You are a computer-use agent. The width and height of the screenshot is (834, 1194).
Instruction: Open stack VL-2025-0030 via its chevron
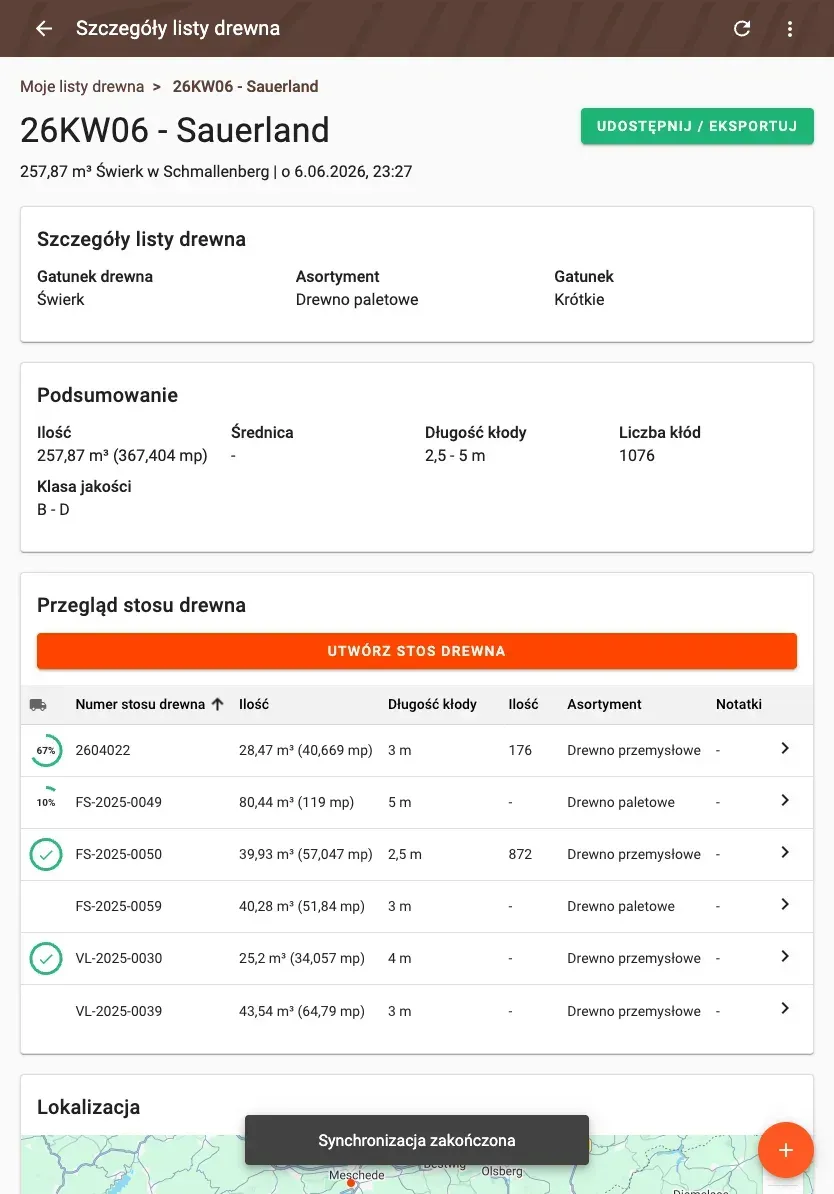(785, 956)
